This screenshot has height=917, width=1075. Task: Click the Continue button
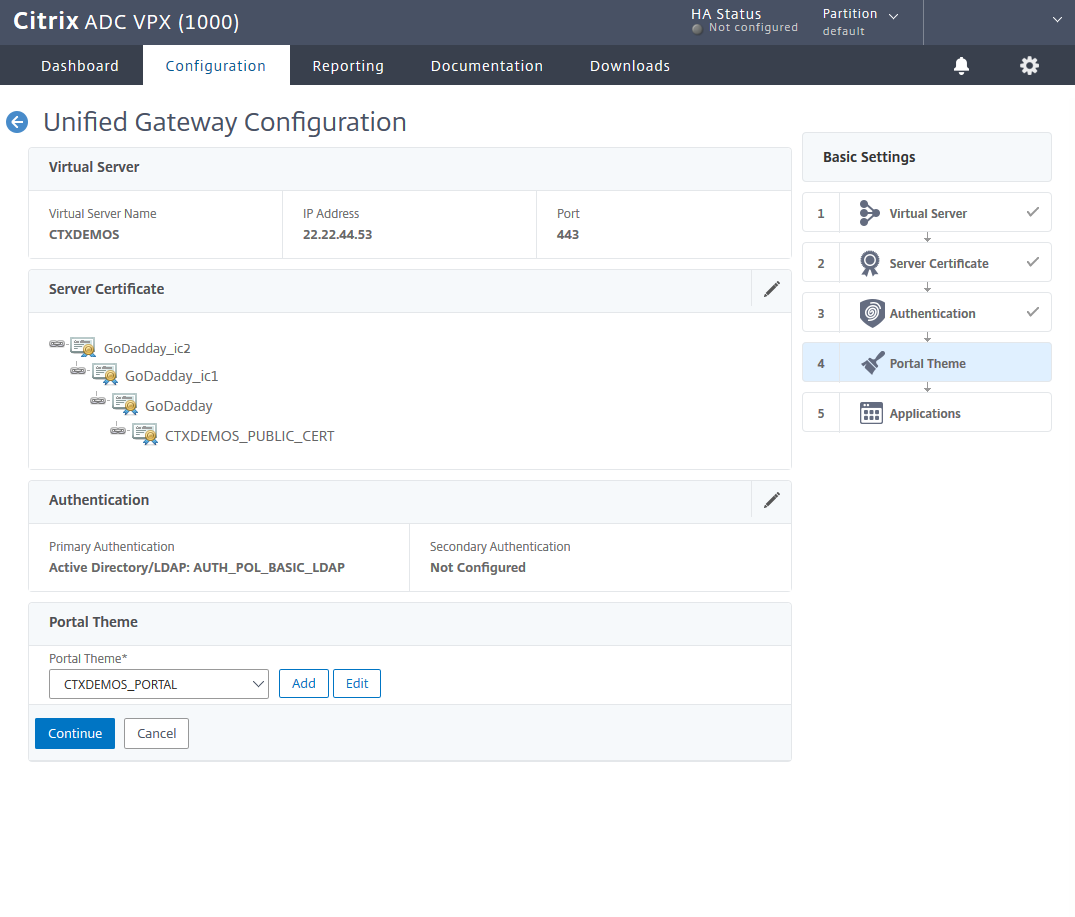point(75,733)
